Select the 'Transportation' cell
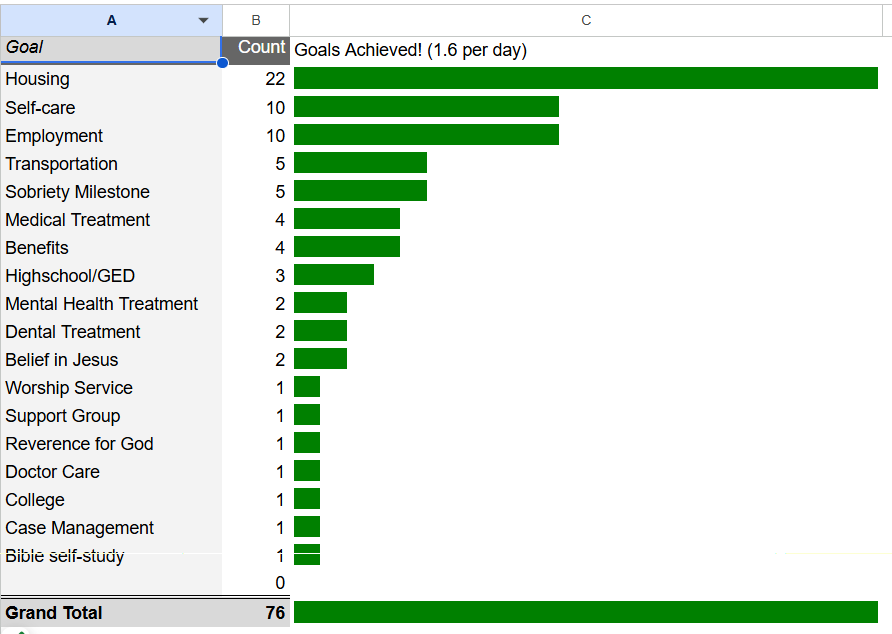The width and height of the screenshot is (892, 634). point(111,163)
